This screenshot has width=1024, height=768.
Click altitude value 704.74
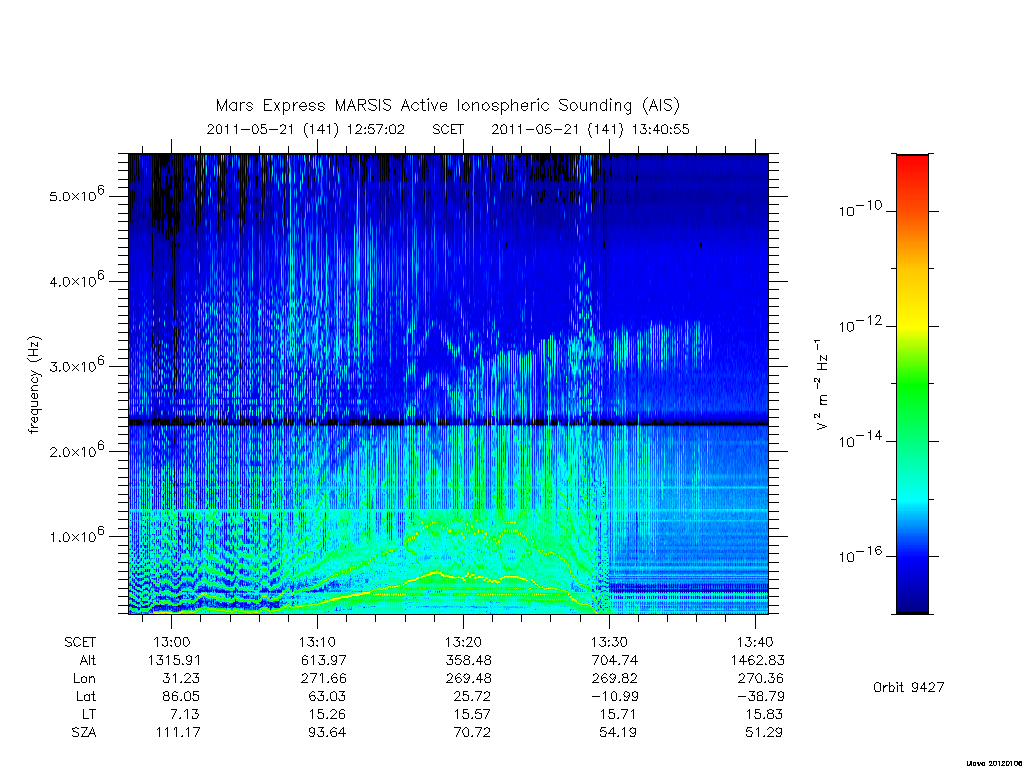coord(614,660)
